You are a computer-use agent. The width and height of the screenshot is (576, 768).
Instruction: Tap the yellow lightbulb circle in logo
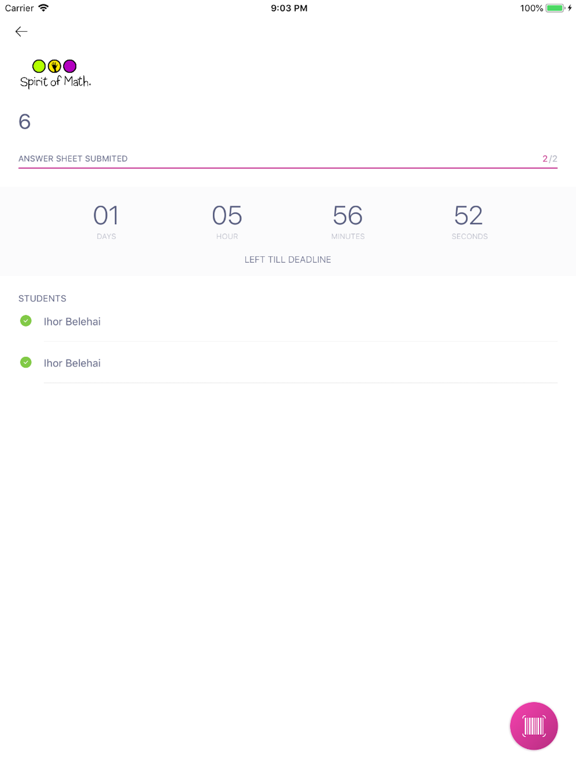(54, 66)
